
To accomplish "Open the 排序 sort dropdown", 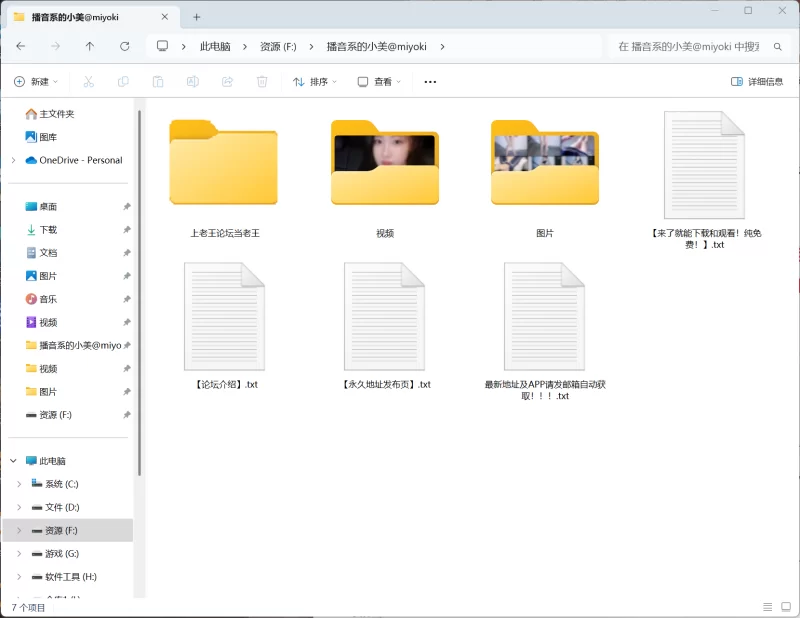I will coord(315,82).
